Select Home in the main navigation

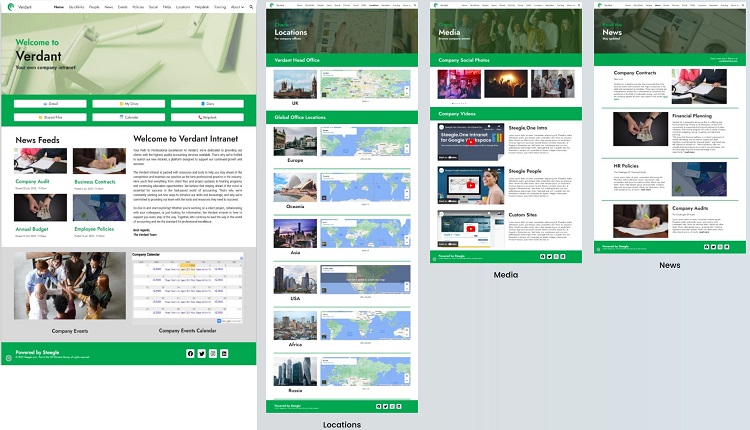58,7
